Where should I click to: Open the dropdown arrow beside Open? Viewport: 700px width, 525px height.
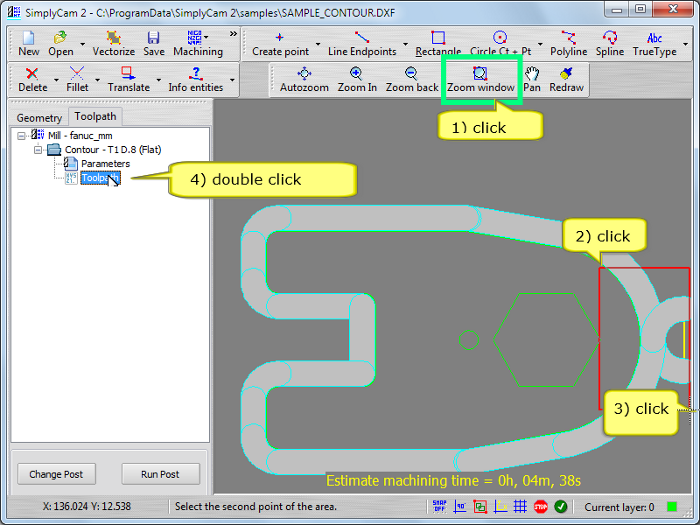81,44
